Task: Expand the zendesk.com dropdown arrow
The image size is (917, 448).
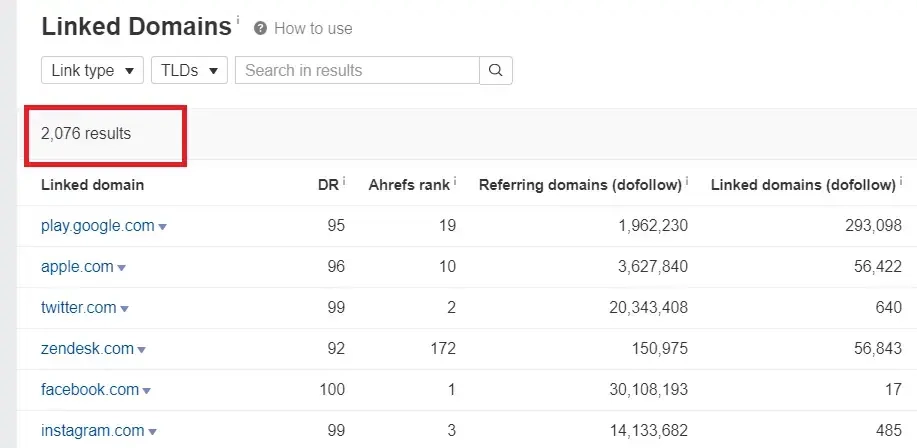Action: tap(141, 350)
